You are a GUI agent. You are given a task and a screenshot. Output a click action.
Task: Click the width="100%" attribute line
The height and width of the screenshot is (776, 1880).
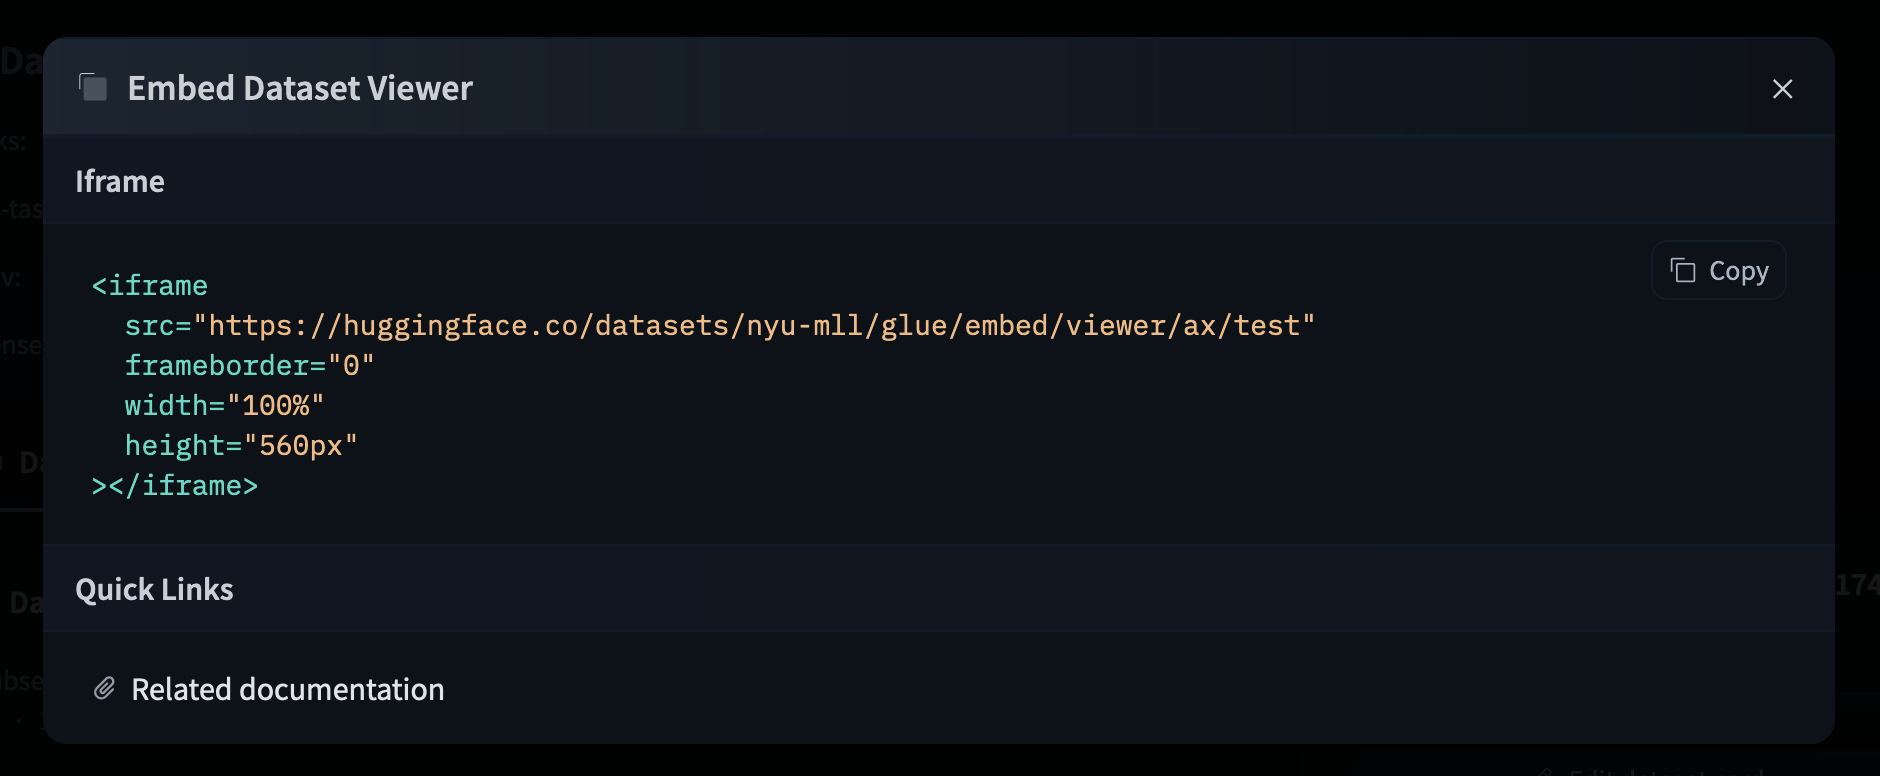tap(224, 406)
